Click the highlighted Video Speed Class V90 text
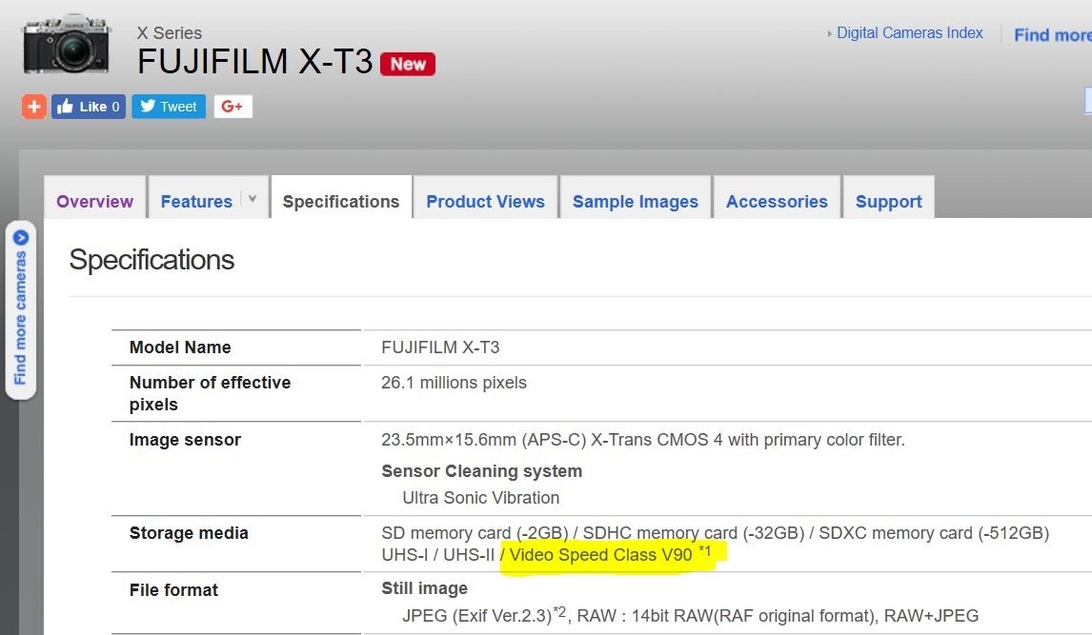Viewport: 1092px width, 635px height. [x=600, y=555]
